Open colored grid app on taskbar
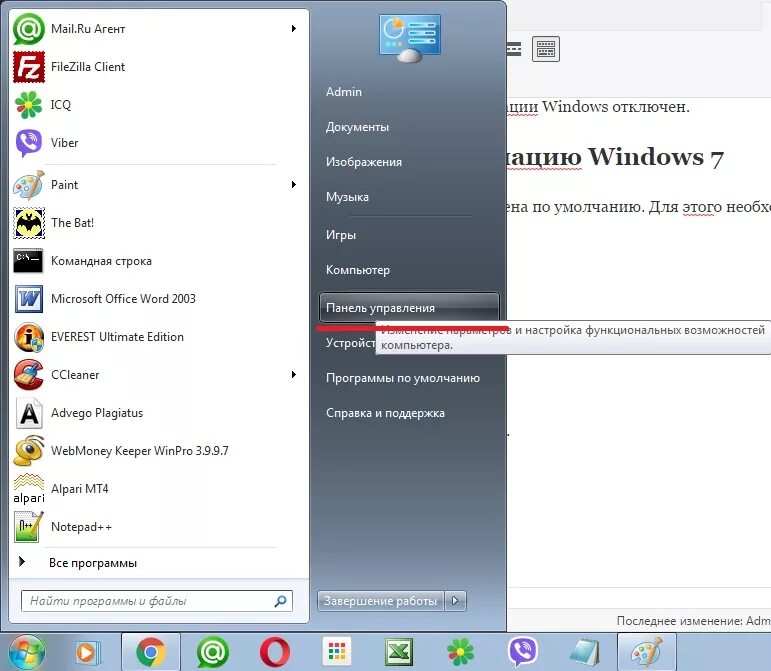This screenshot has width=771, height=671. [x=337, y=652]
